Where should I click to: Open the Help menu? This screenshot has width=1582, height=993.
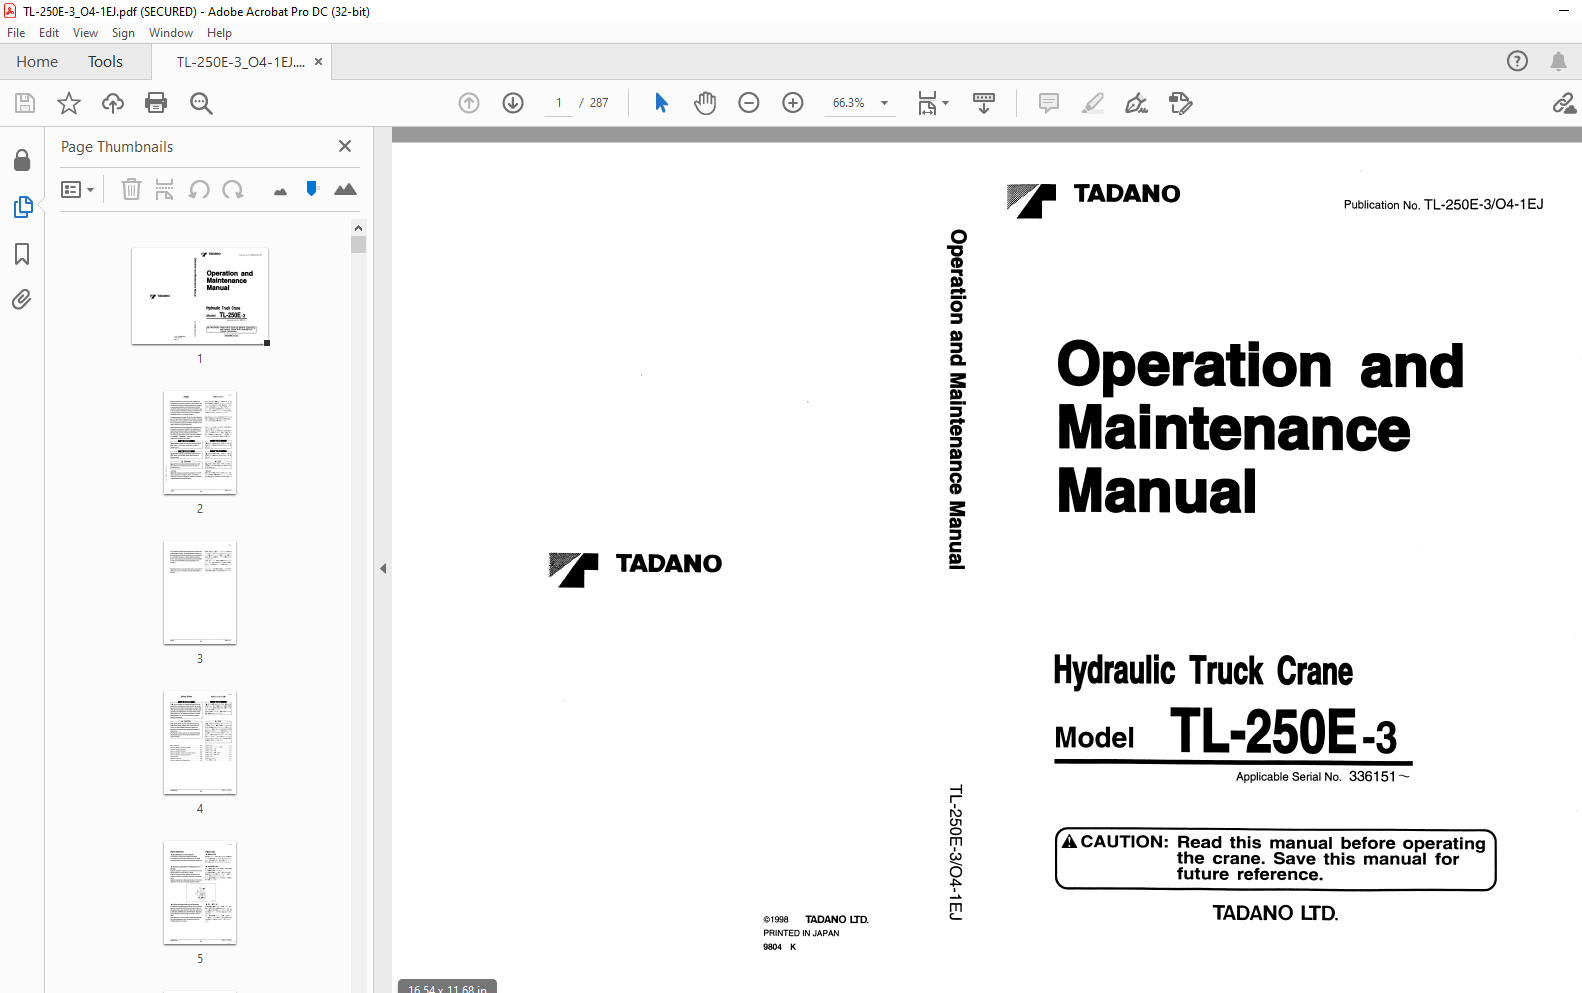(x=219, y=33)
